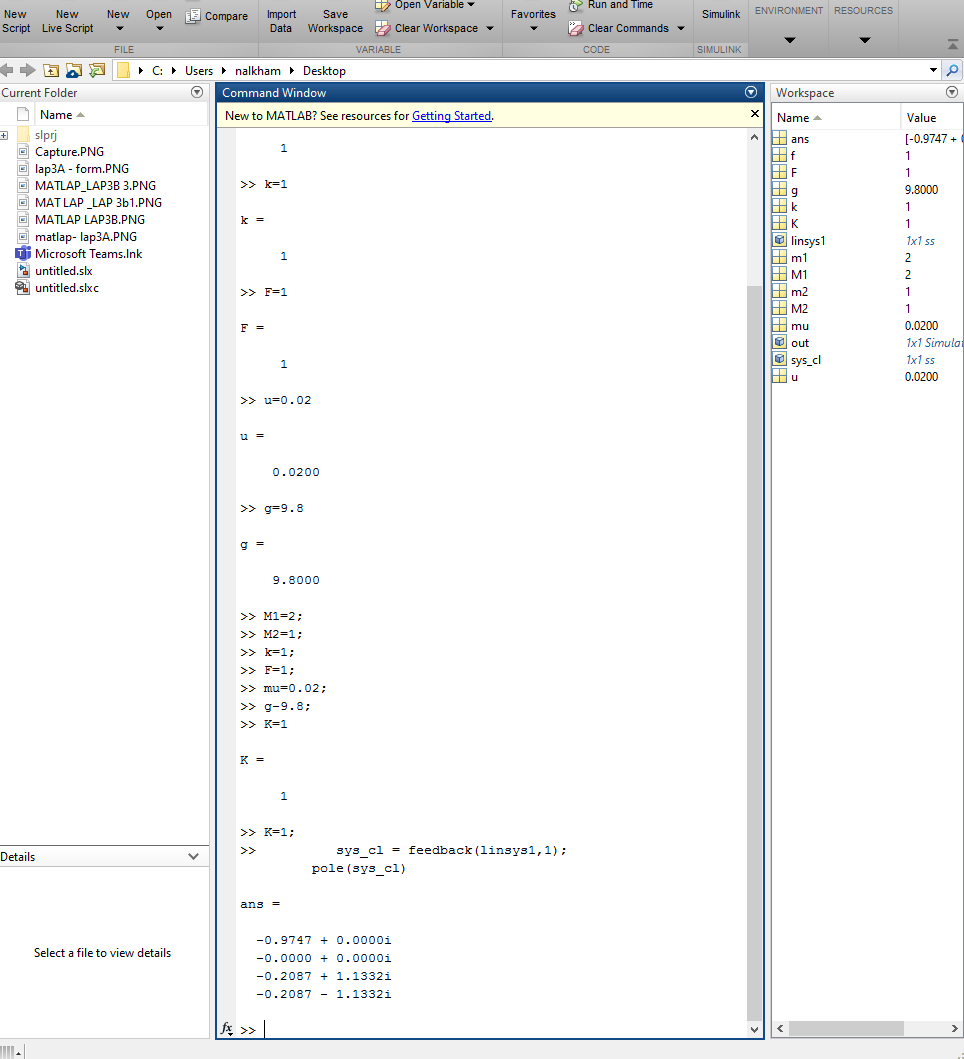Click the folder icon with green arrow
This screenshot has height=1059, width=964.
pyautogui.click(x=97, y=70)
